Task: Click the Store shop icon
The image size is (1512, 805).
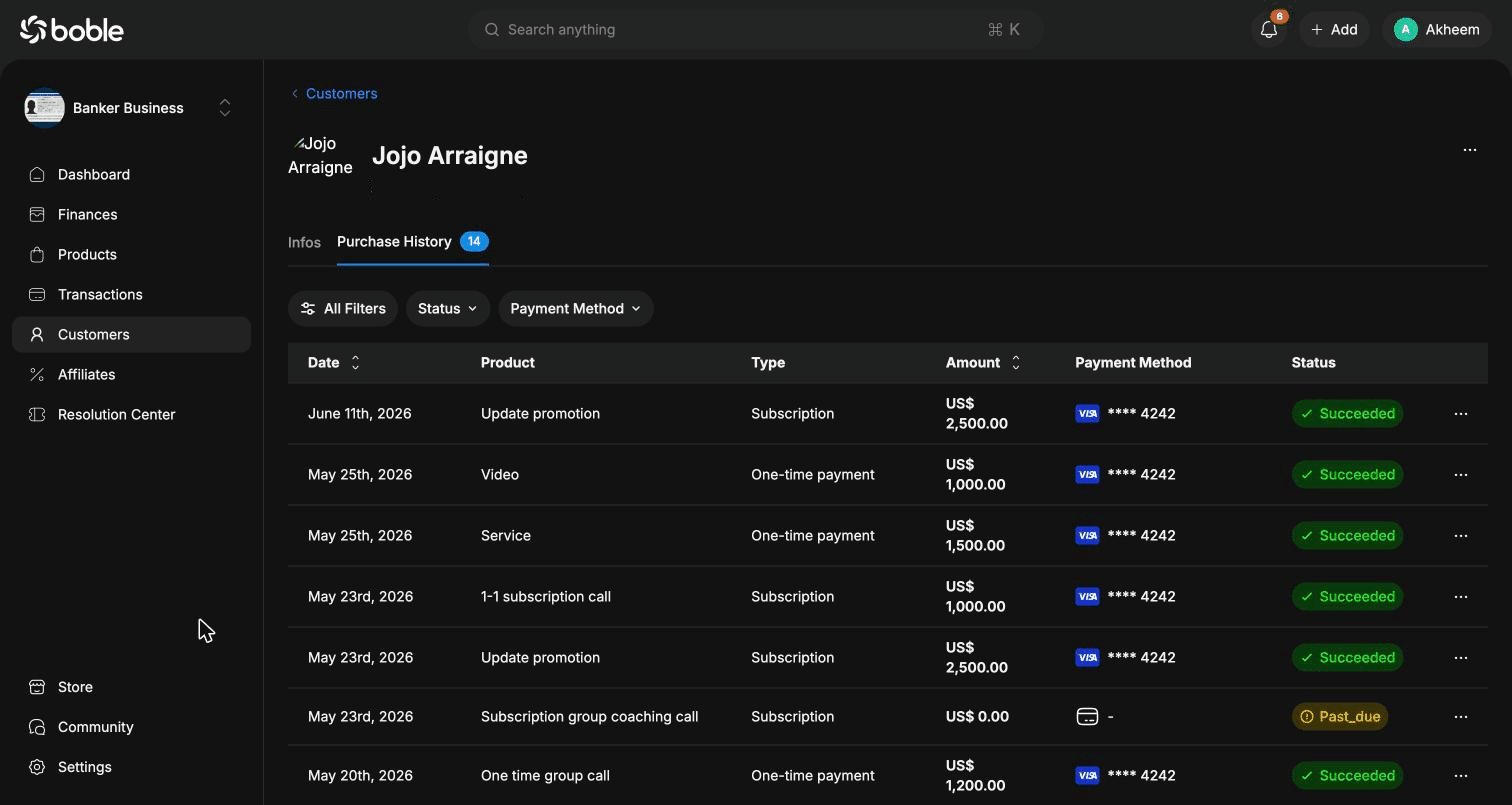Action: [x=37, y=687]
